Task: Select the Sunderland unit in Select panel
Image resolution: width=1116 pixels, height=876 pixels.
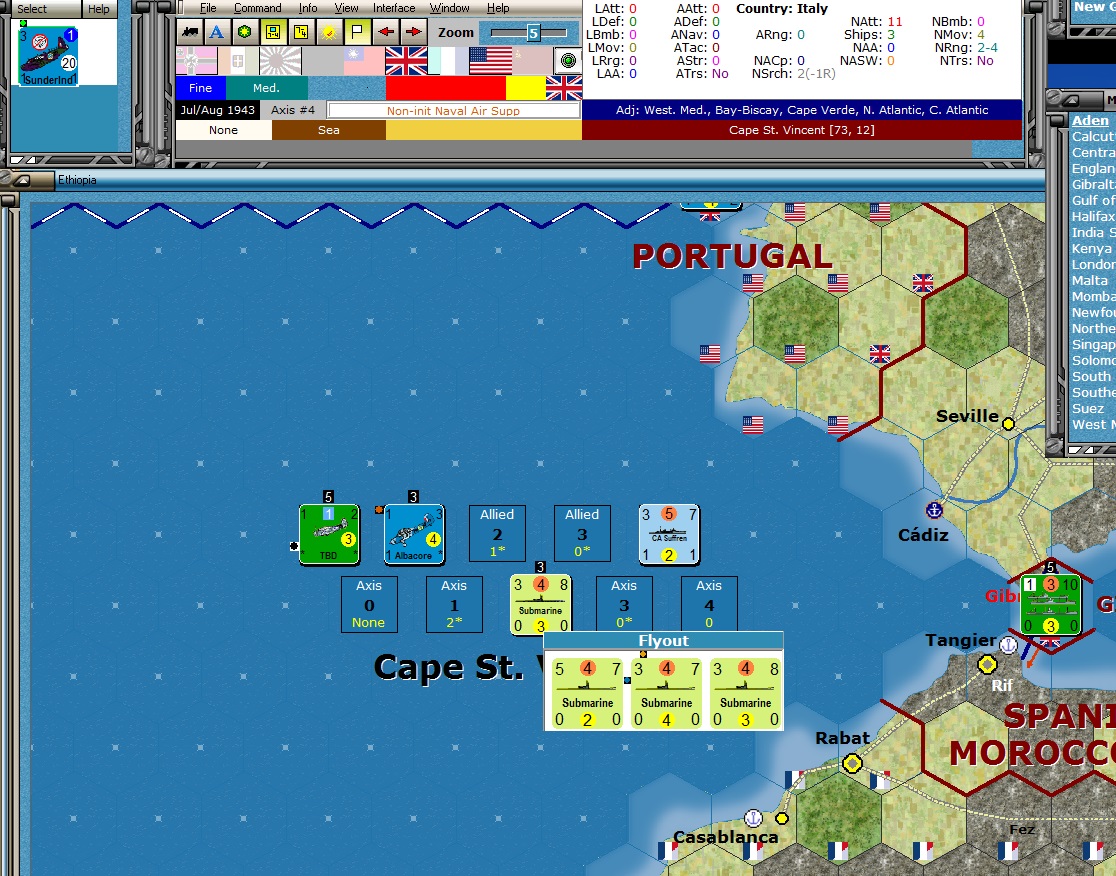Action: point(48,56)
